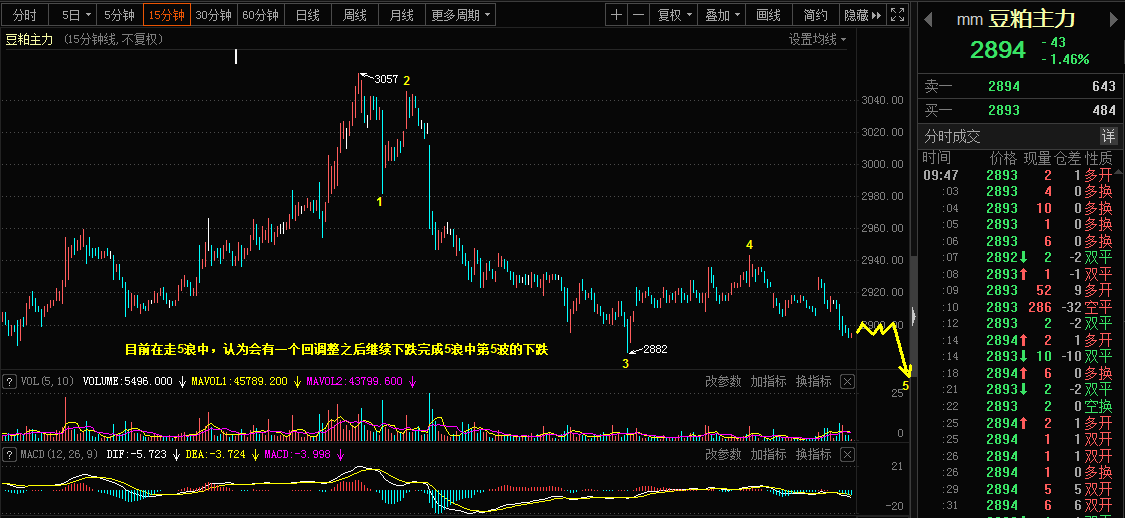Click 分时成交 section header
The height and width of the screenshot is (518, 1125).
point(952,136)
